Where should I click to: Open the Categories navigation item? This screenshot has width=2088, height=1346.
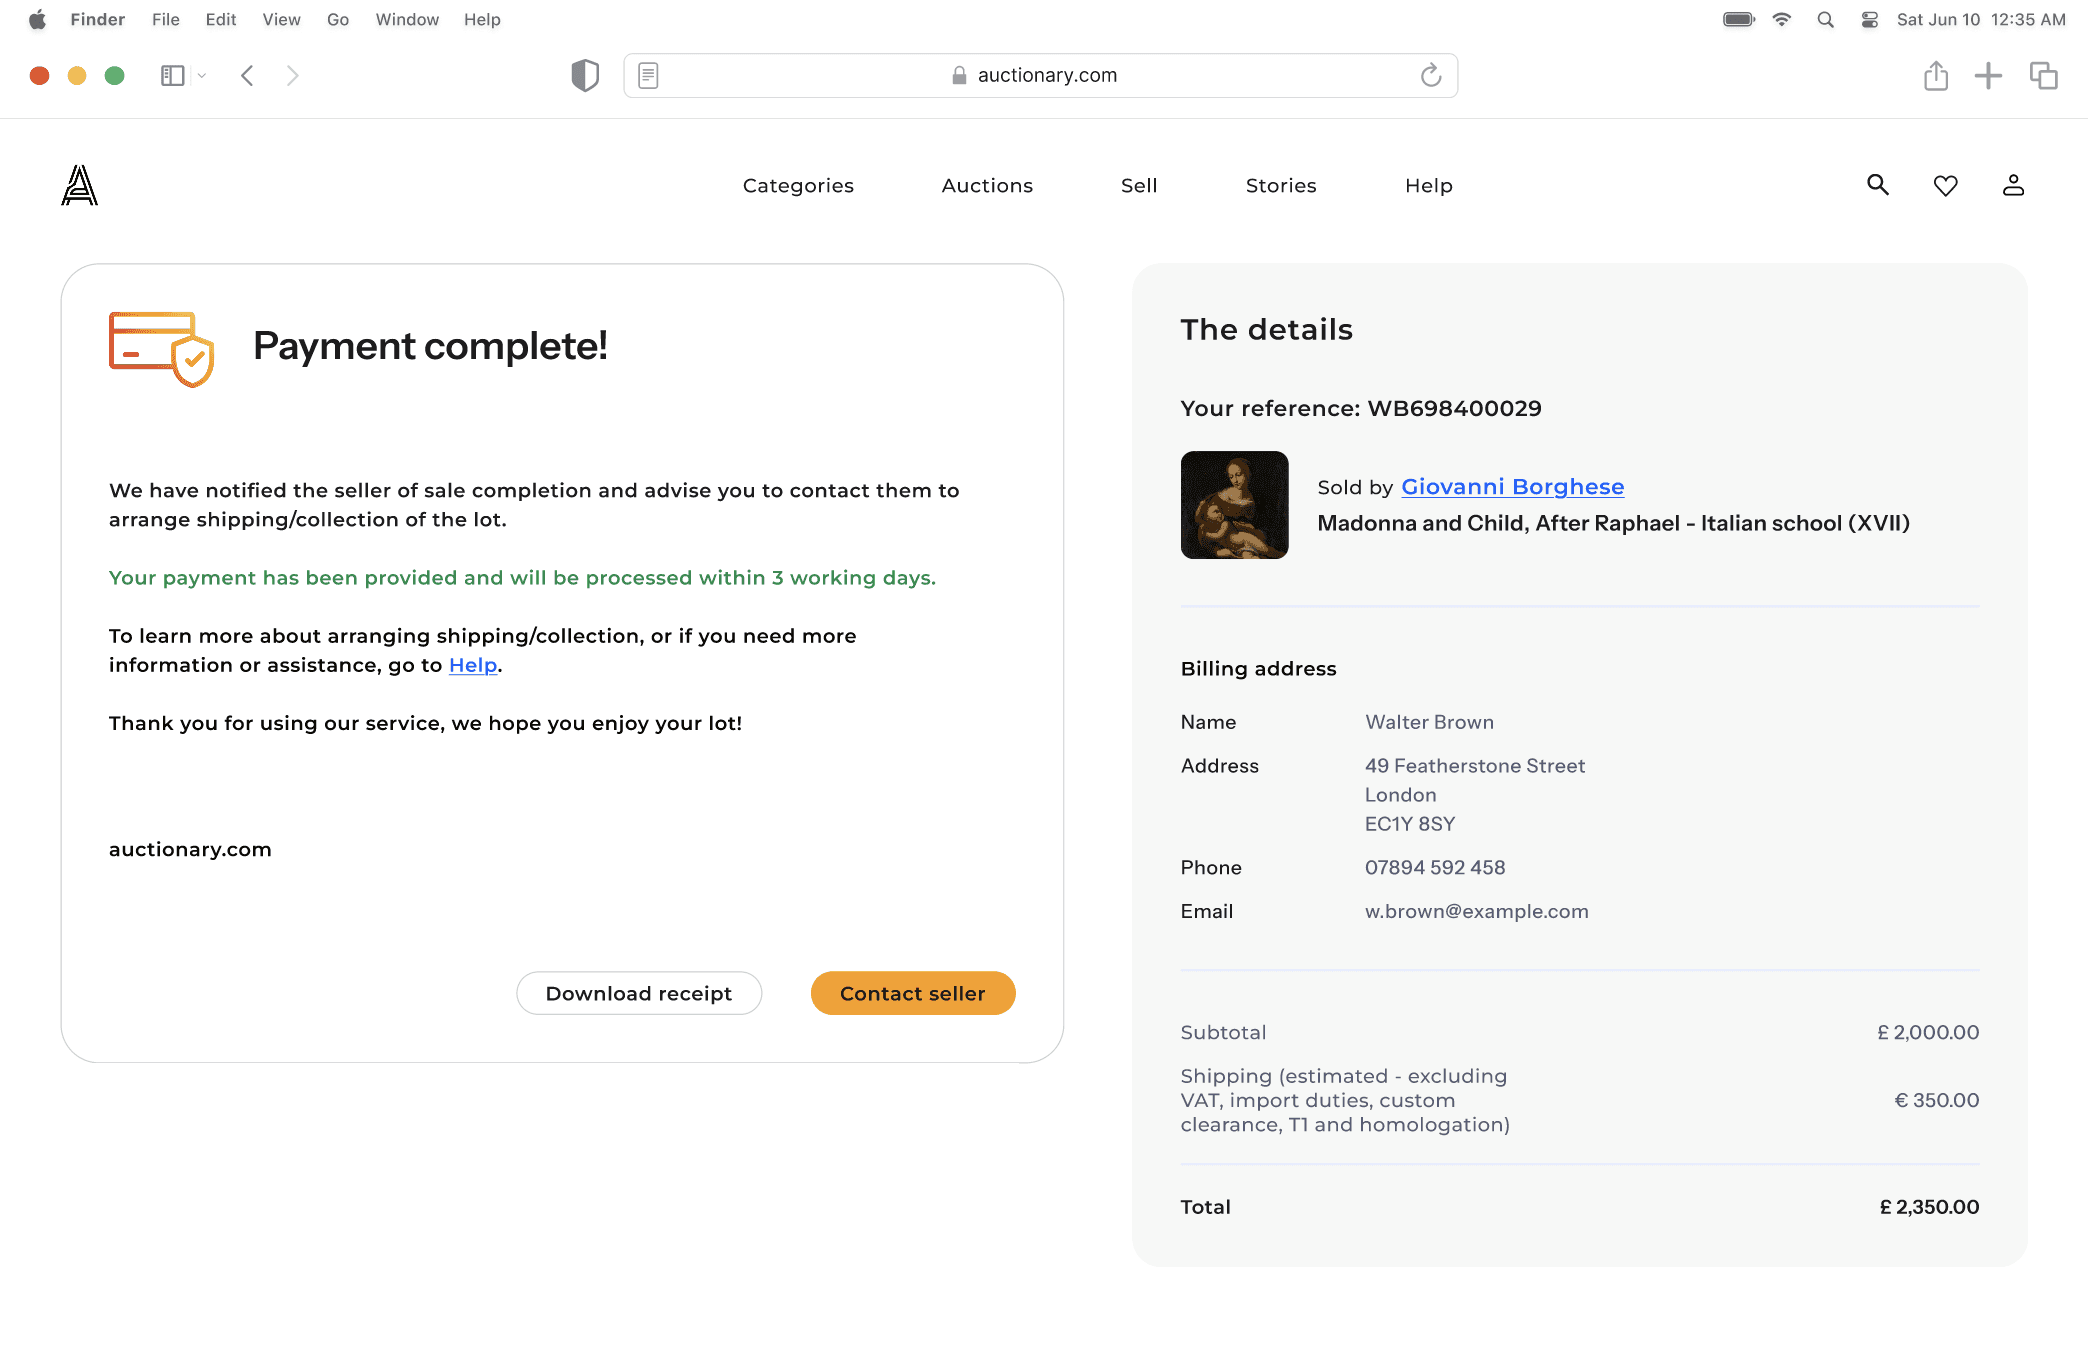click(798, 186)
